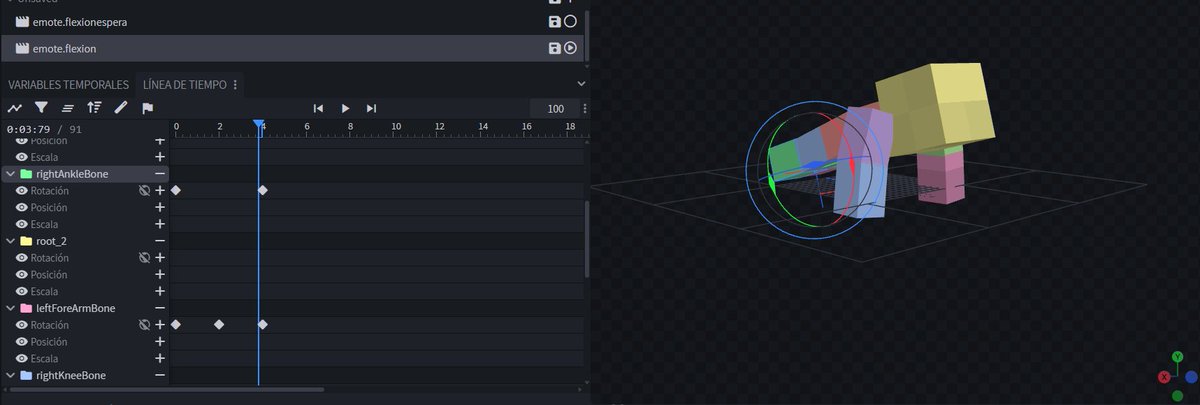Remove root_2 from the timeline
The image size is (1200, 405).
160,241
